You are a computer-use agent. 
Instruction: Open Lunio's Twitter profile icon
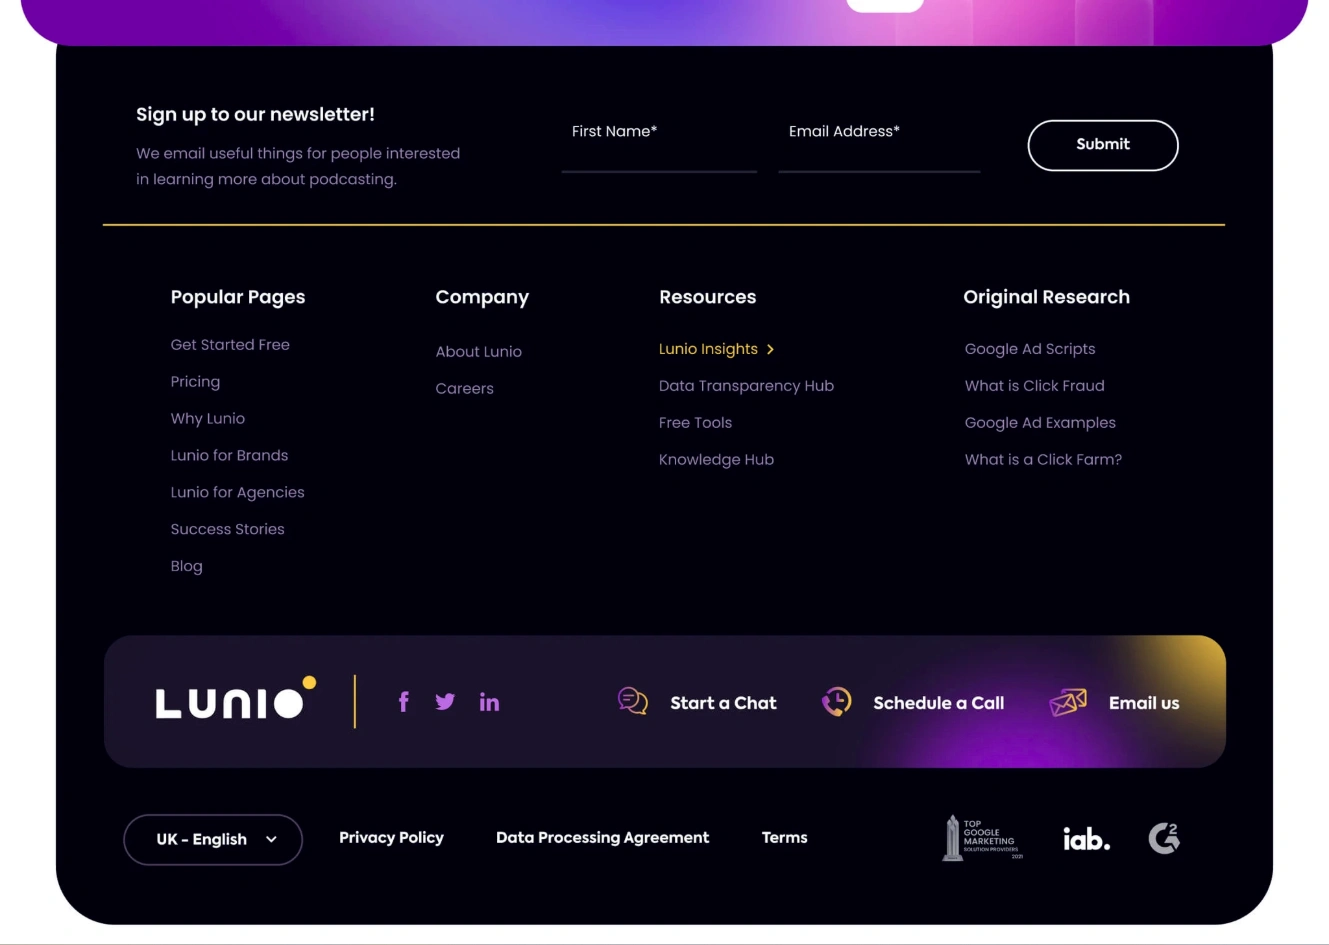pyautogui.click(x=445, y=702)
